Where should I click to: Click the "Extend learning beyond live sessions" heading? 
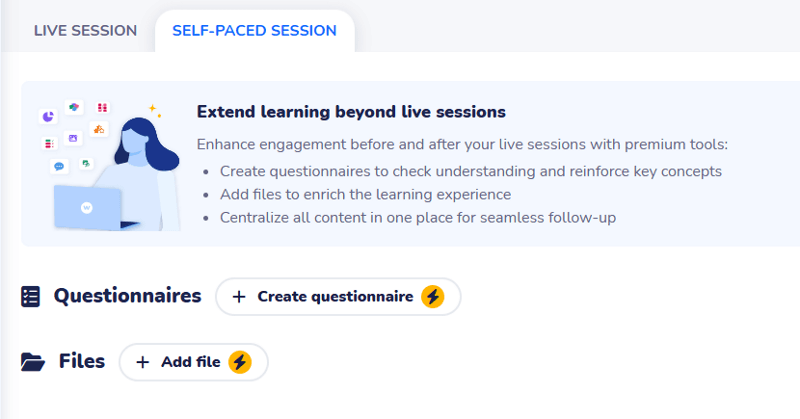pos(351,111)
